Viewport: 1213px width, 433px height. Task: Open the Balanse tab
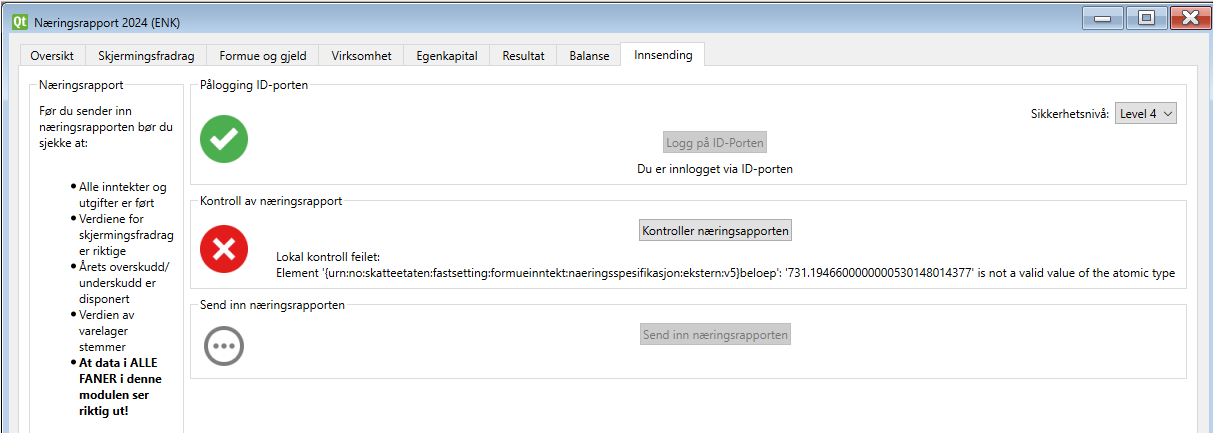click(x=589, y=56)
